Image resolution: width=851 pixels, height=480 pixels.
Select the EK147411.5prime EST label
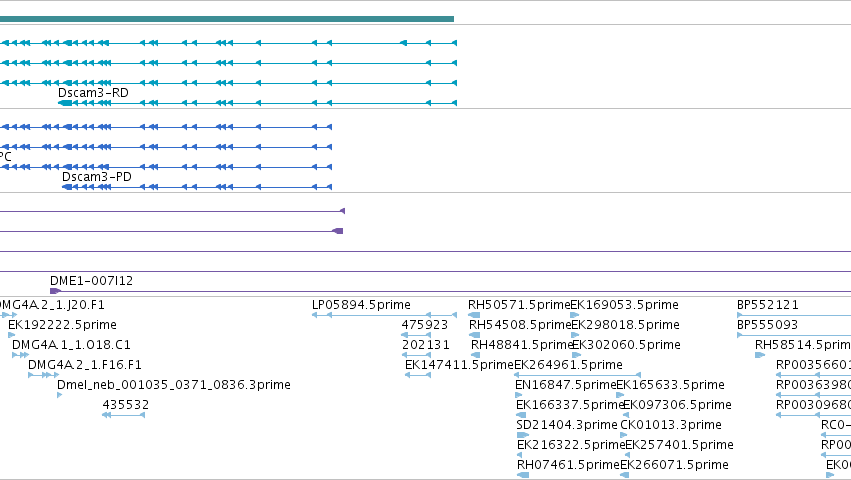tap(459, 365)
